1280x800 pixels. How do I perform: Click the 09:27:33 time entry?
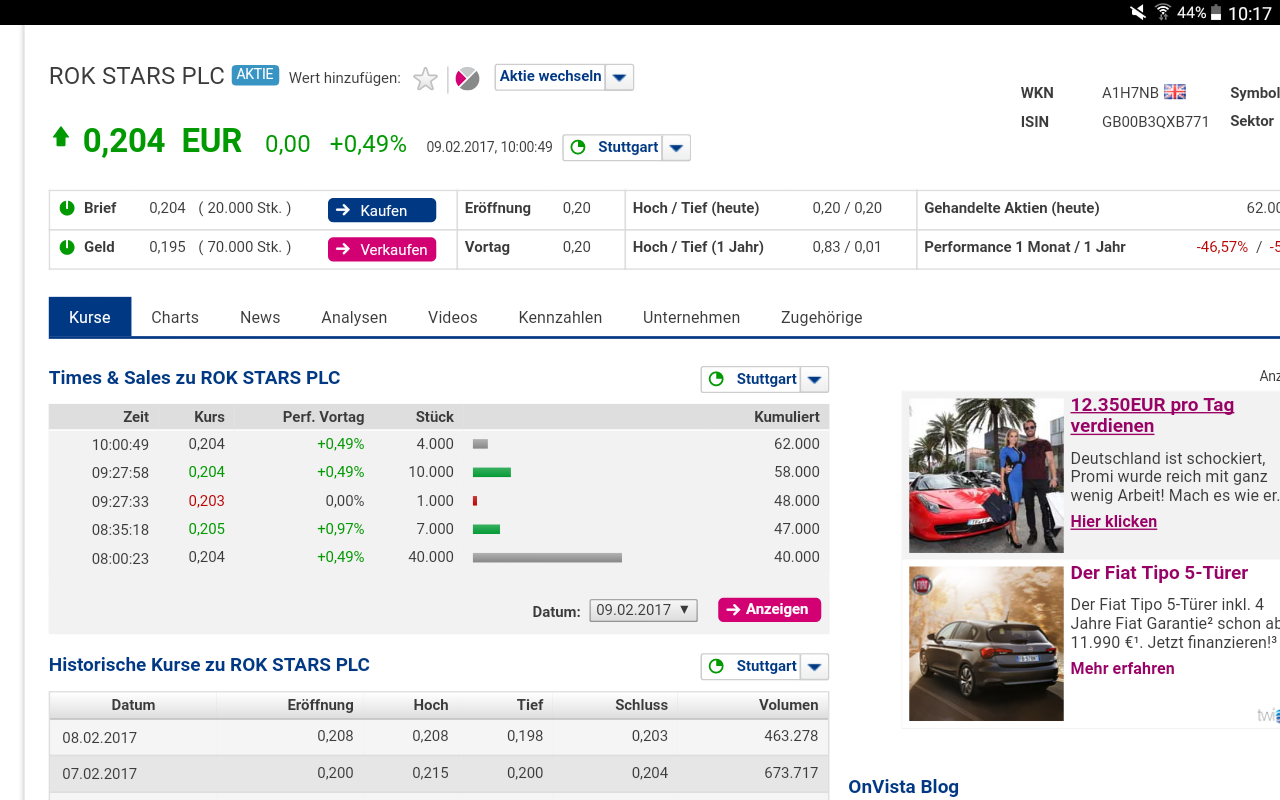point(120,502)
